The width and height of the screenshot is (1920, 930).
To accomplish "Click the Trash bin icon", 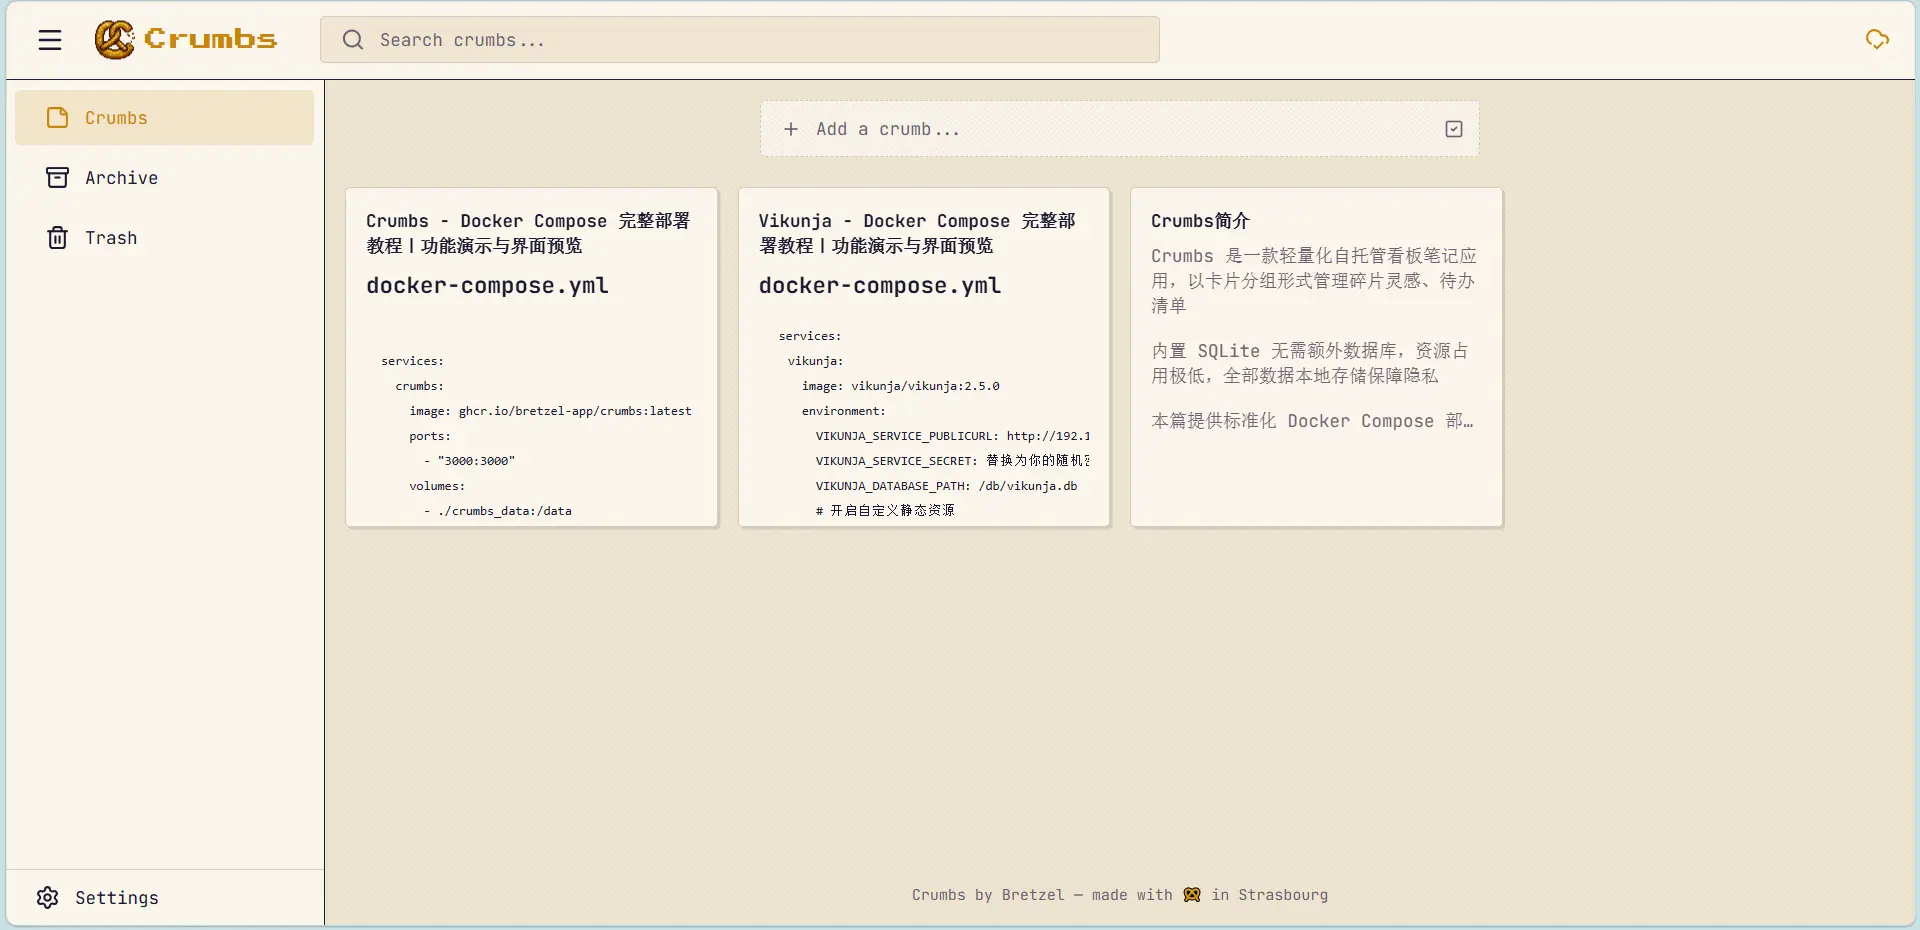I will (58, 238).
